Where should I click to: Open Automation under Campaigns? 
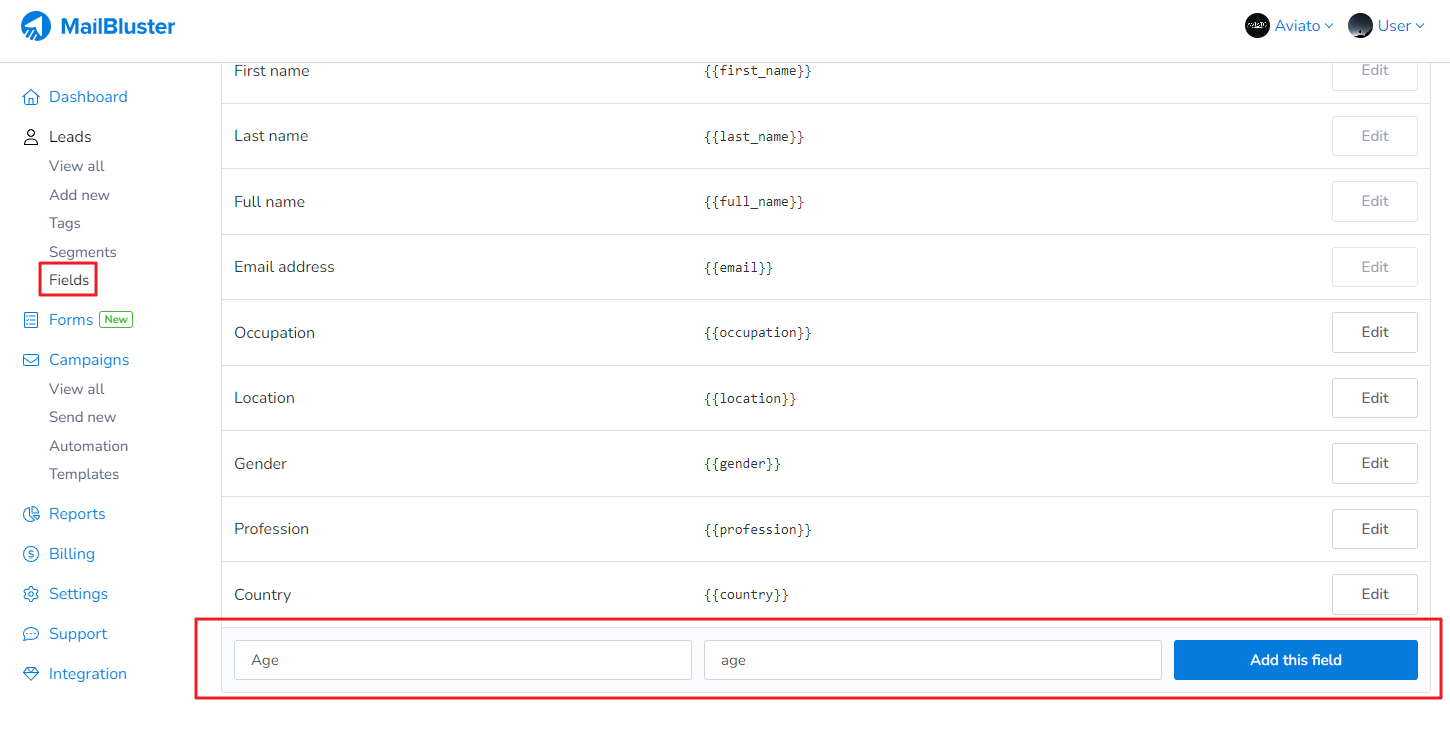click(x=88, y=446)
